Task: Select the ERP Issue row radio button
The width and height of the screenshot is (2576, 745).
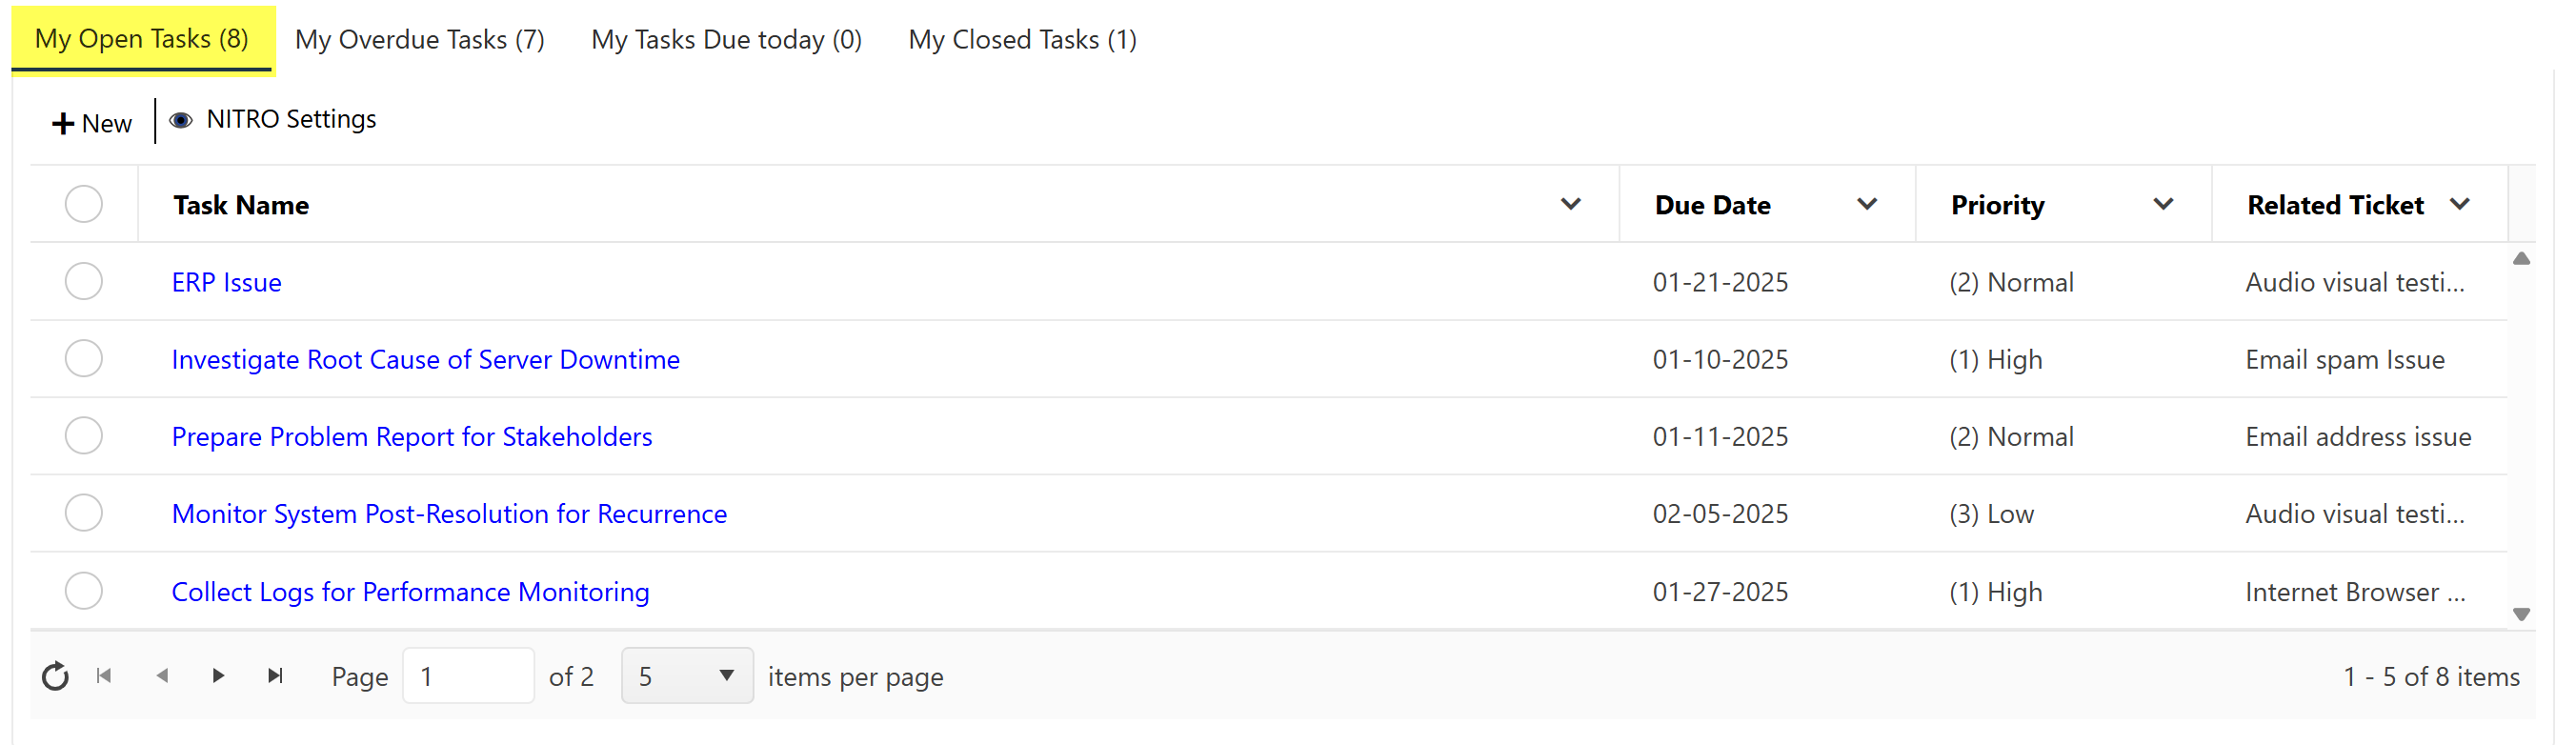Action: 84,282
